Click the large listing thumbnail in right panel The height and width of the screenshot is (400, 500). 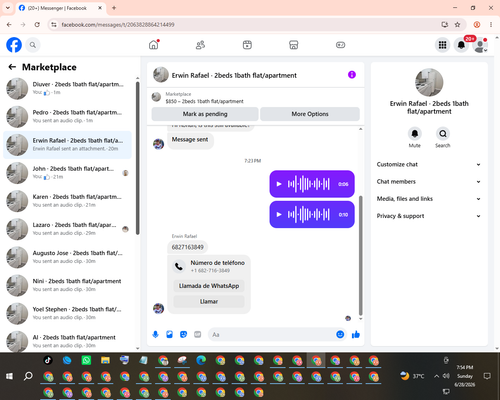coord(429,82)
